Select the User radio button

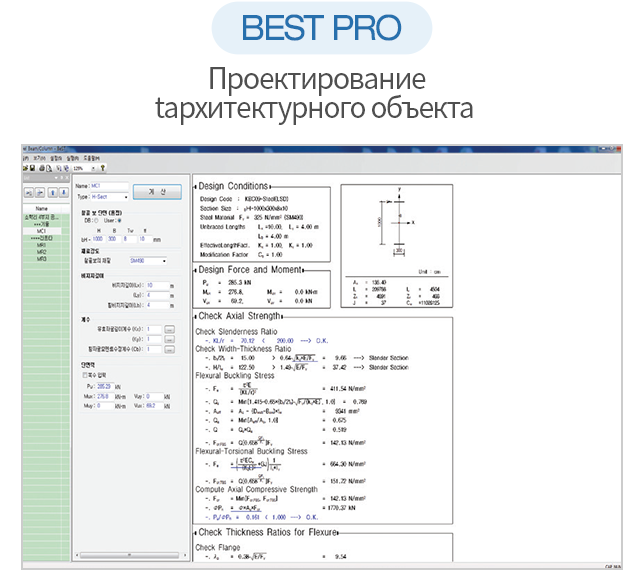click(120, 221)
